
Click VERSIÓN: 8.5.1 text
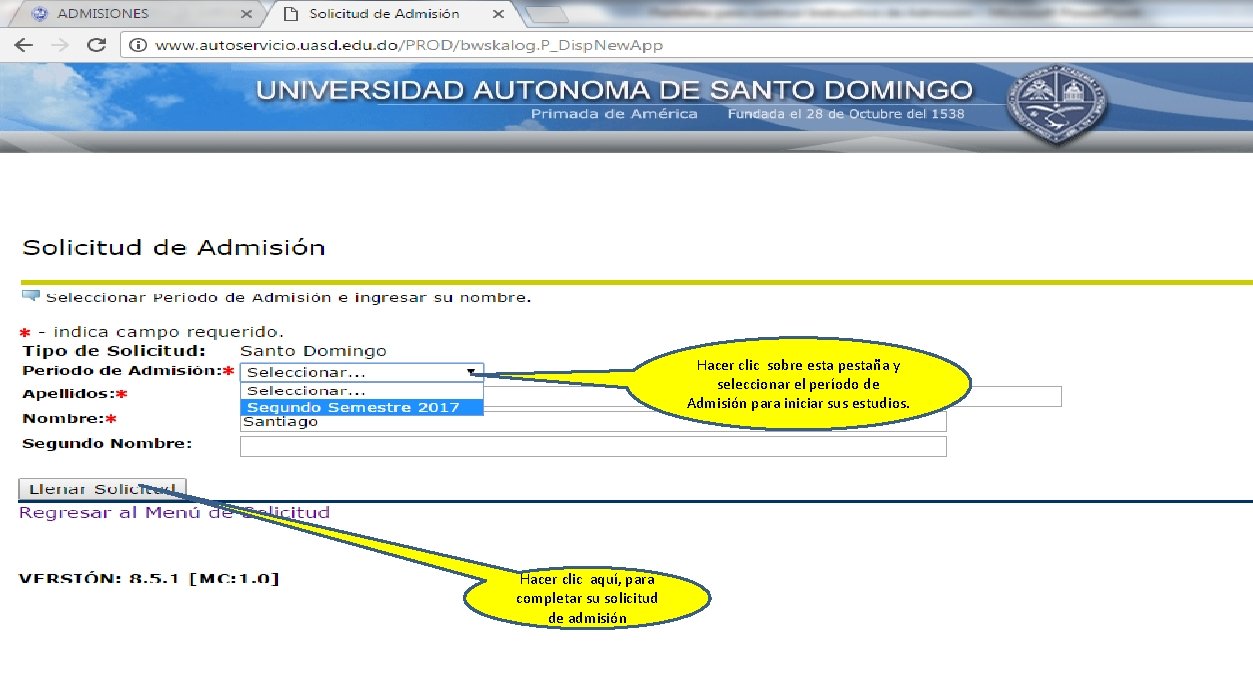[x=149, y=579]
